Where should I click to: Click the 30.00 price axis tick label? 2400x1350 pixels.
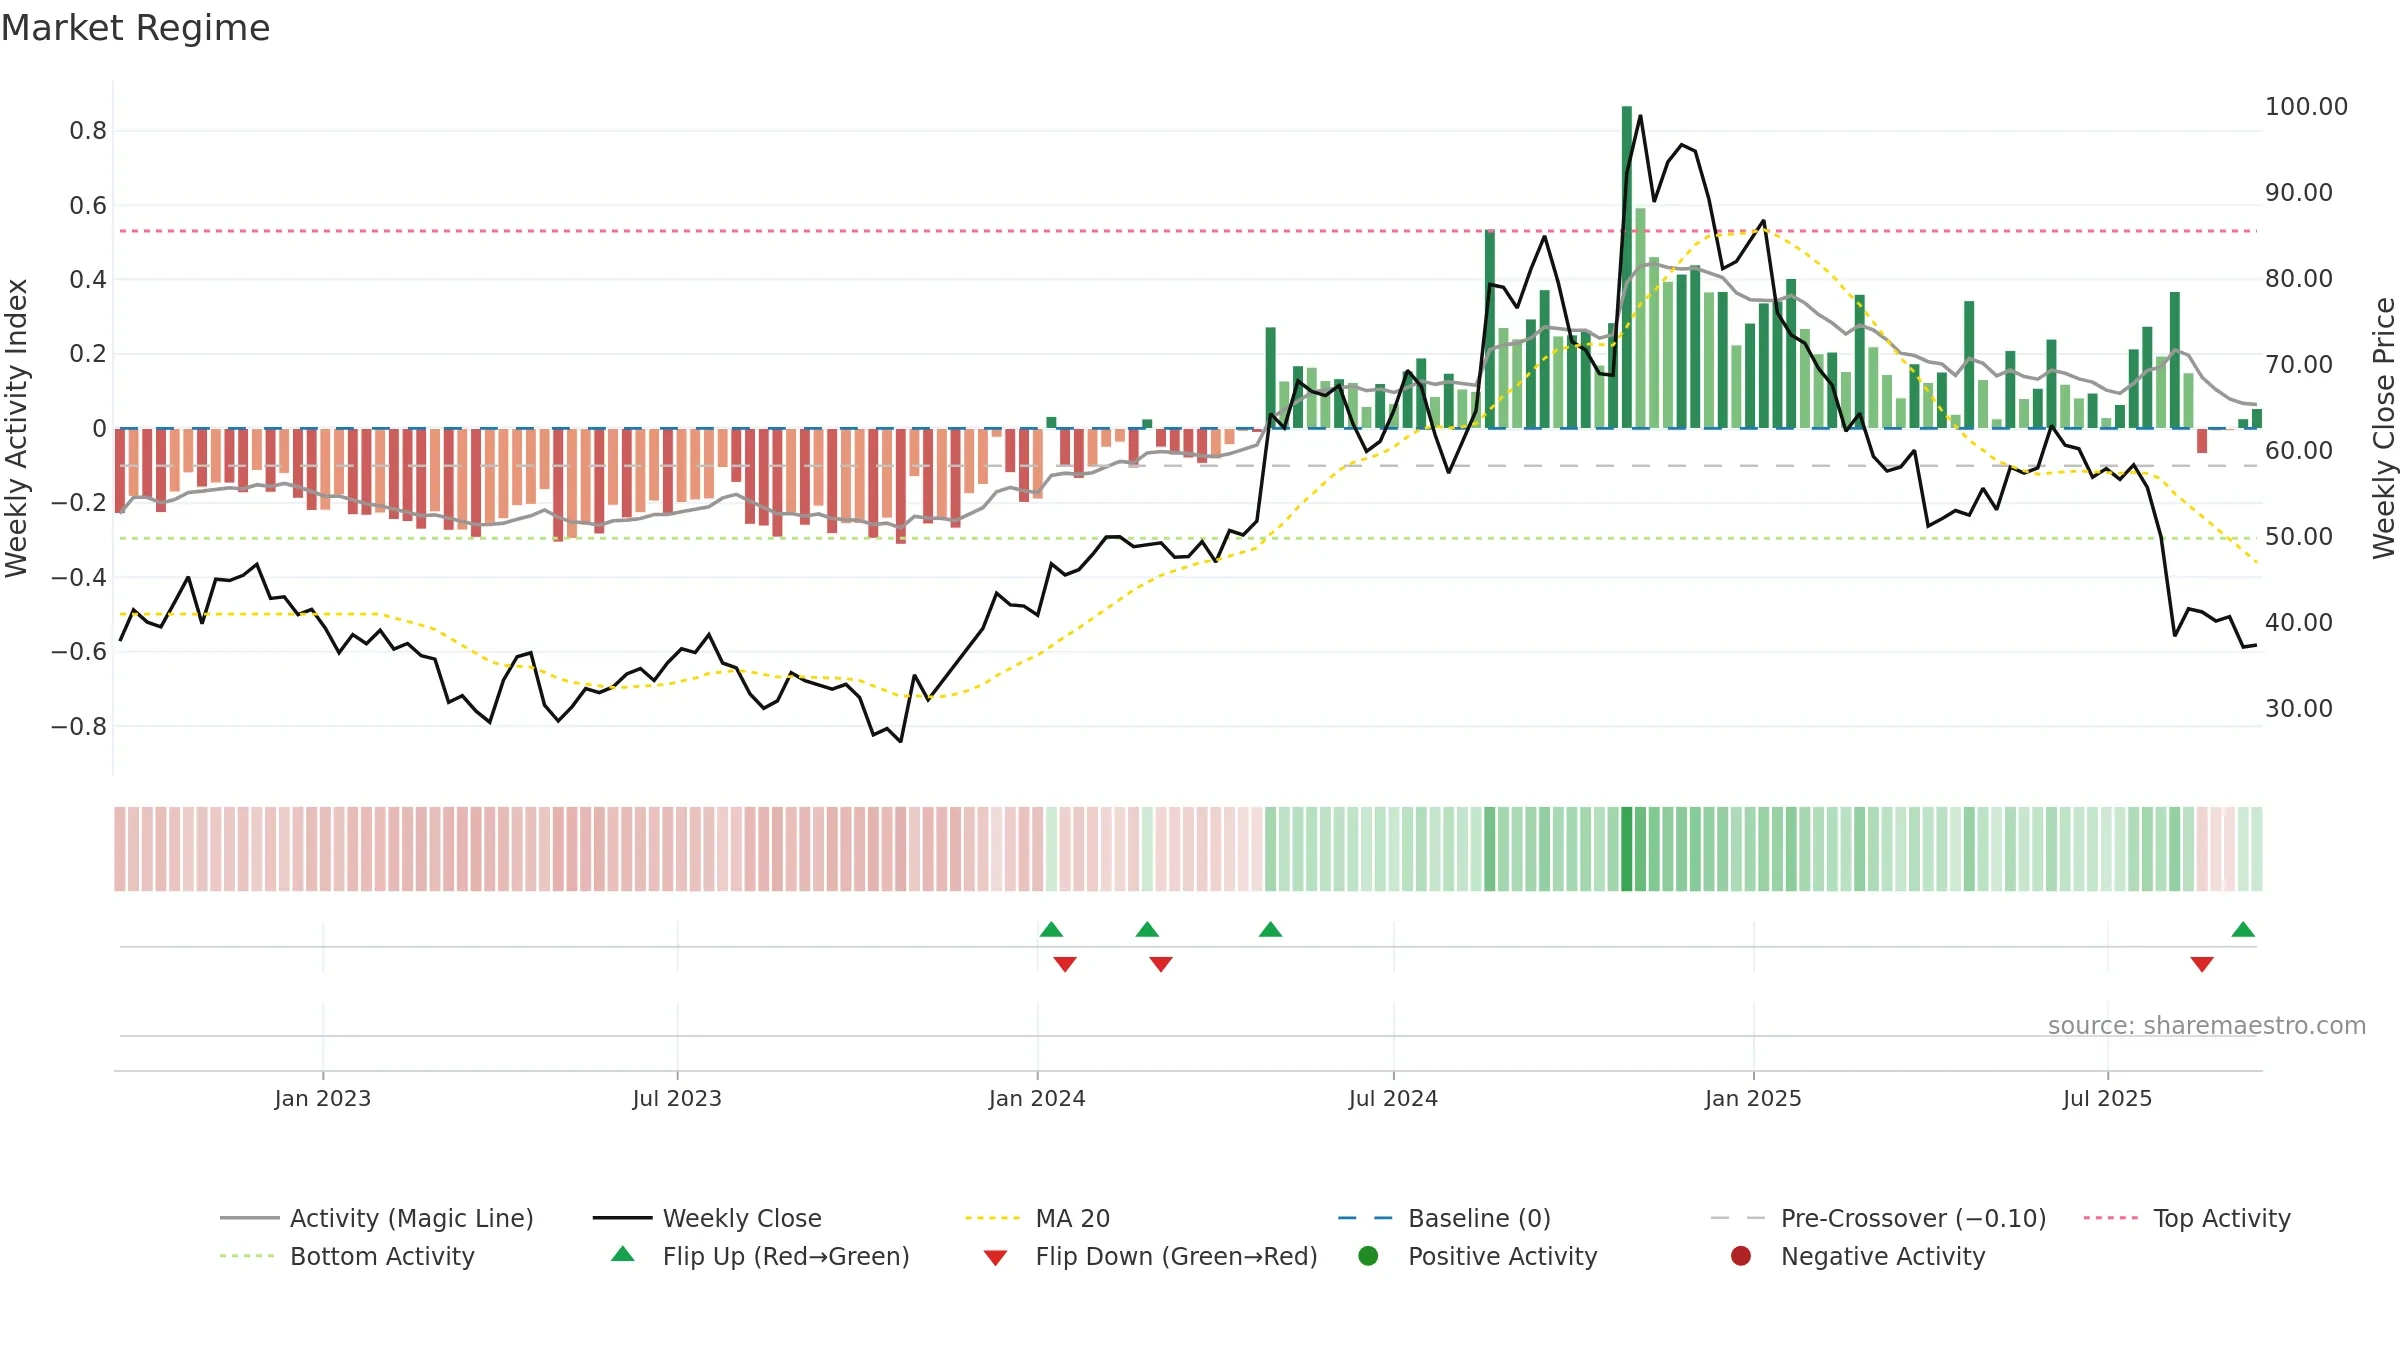[2298, 709]
